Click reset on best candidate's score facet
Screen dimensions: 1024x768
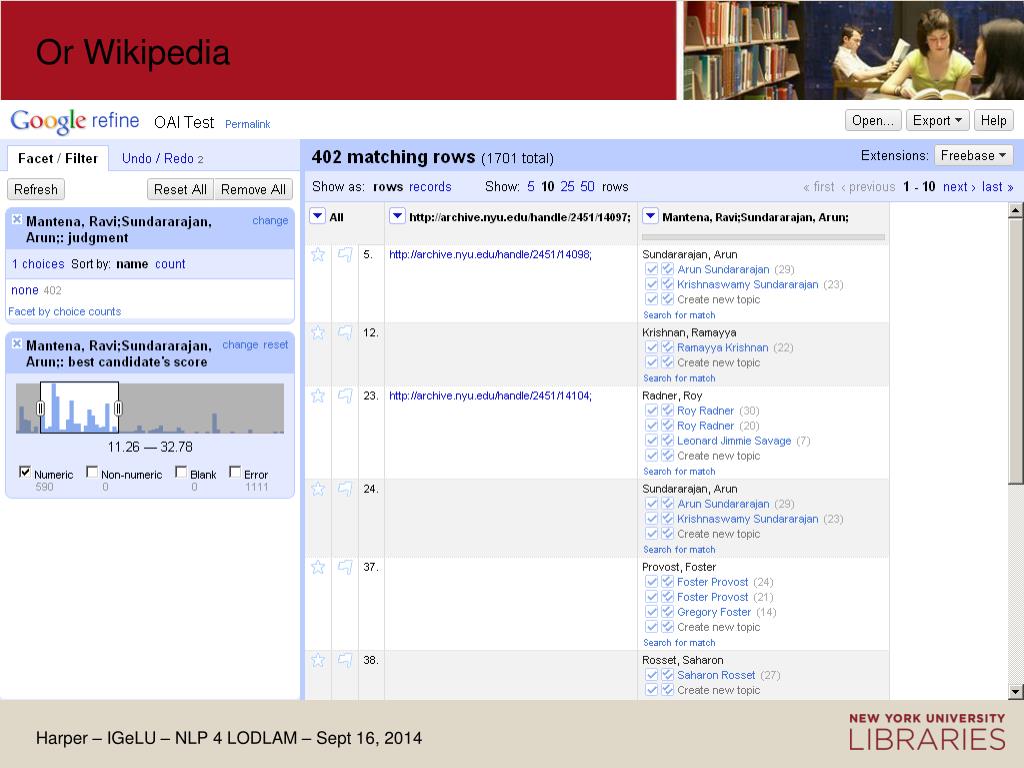(276, 345)
